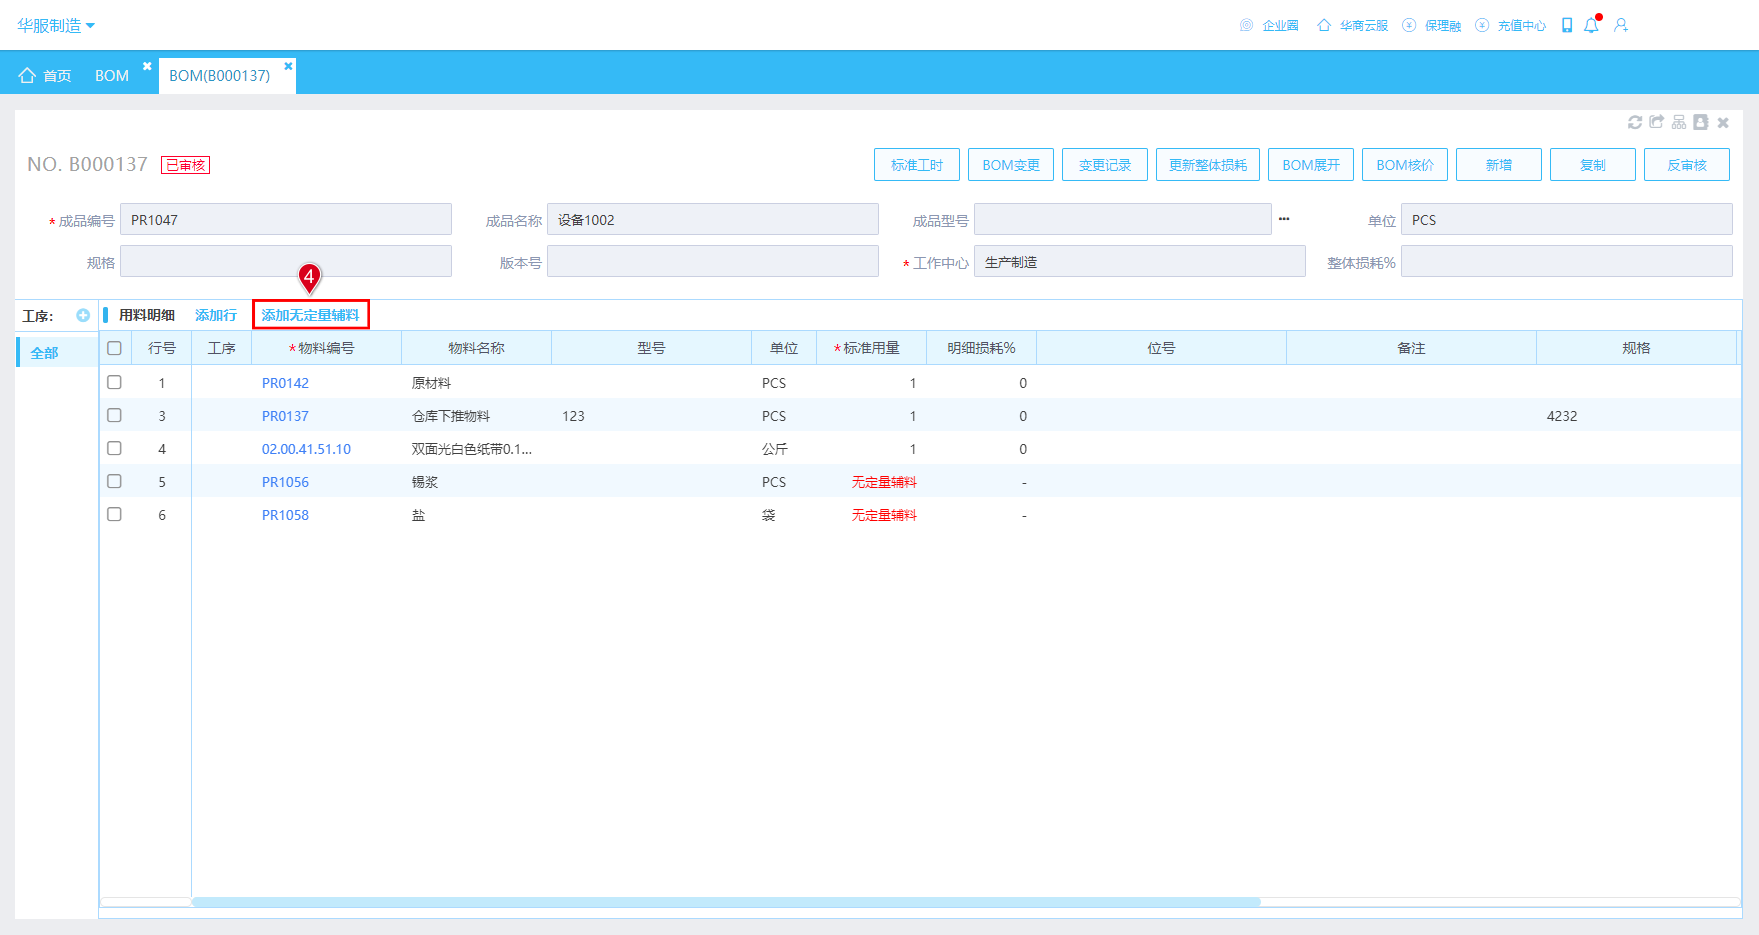Click 更新整体损耗 button
1759x935 pixels.
[x=1208, y=165]
